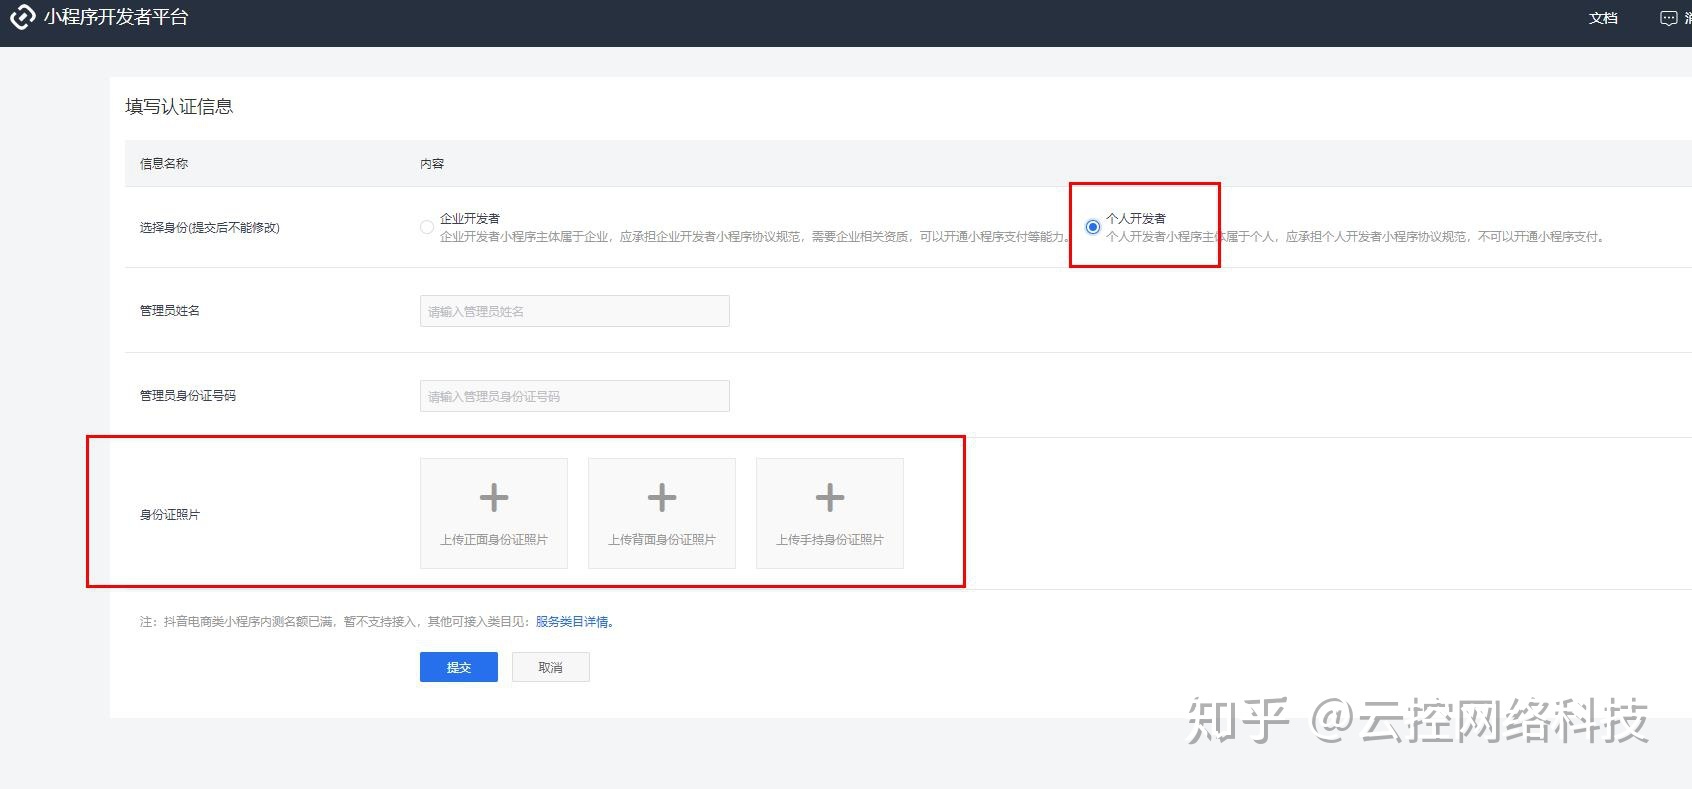Open 文档 in the top navigation

pyautogui.click(x=1603, y=18)
